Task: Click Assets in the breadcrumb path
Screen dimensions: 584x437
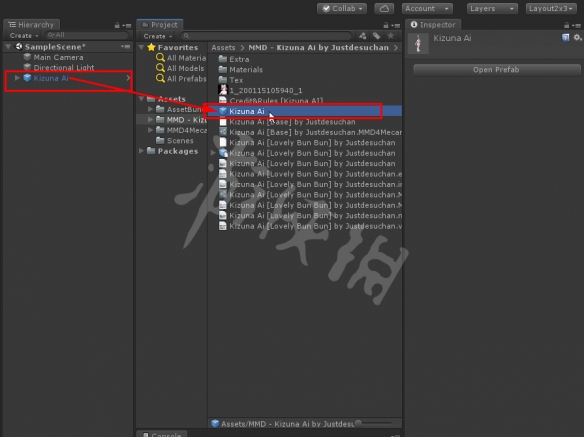Action: (223, 48)
